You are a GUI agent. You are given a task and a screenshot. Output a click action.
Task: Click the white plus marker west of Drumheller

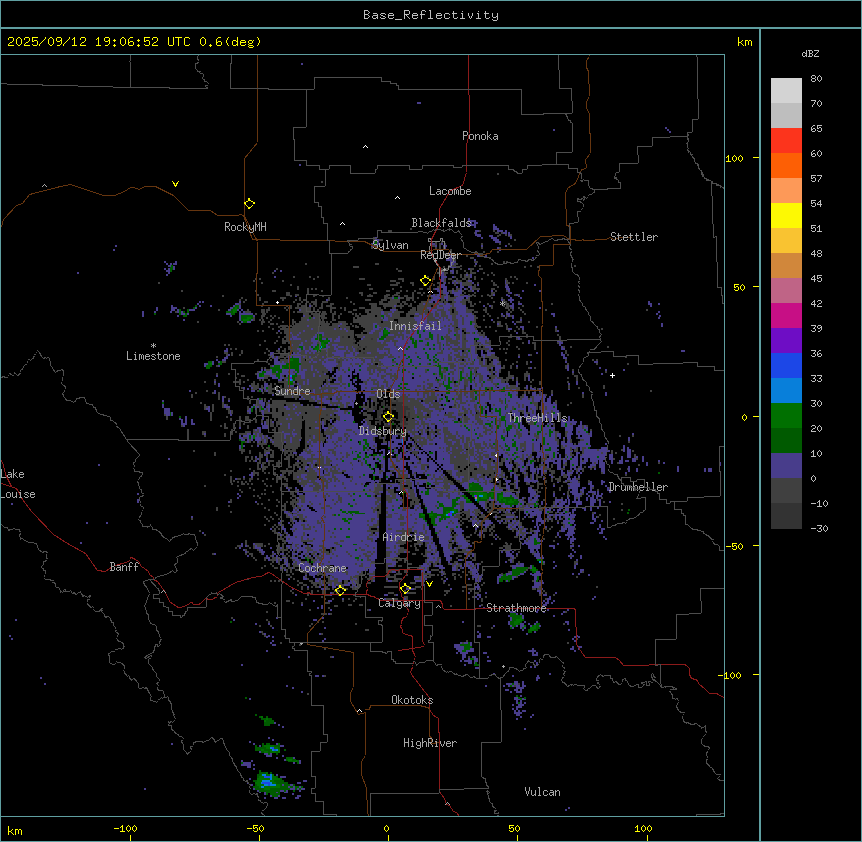tap(612, 375)
